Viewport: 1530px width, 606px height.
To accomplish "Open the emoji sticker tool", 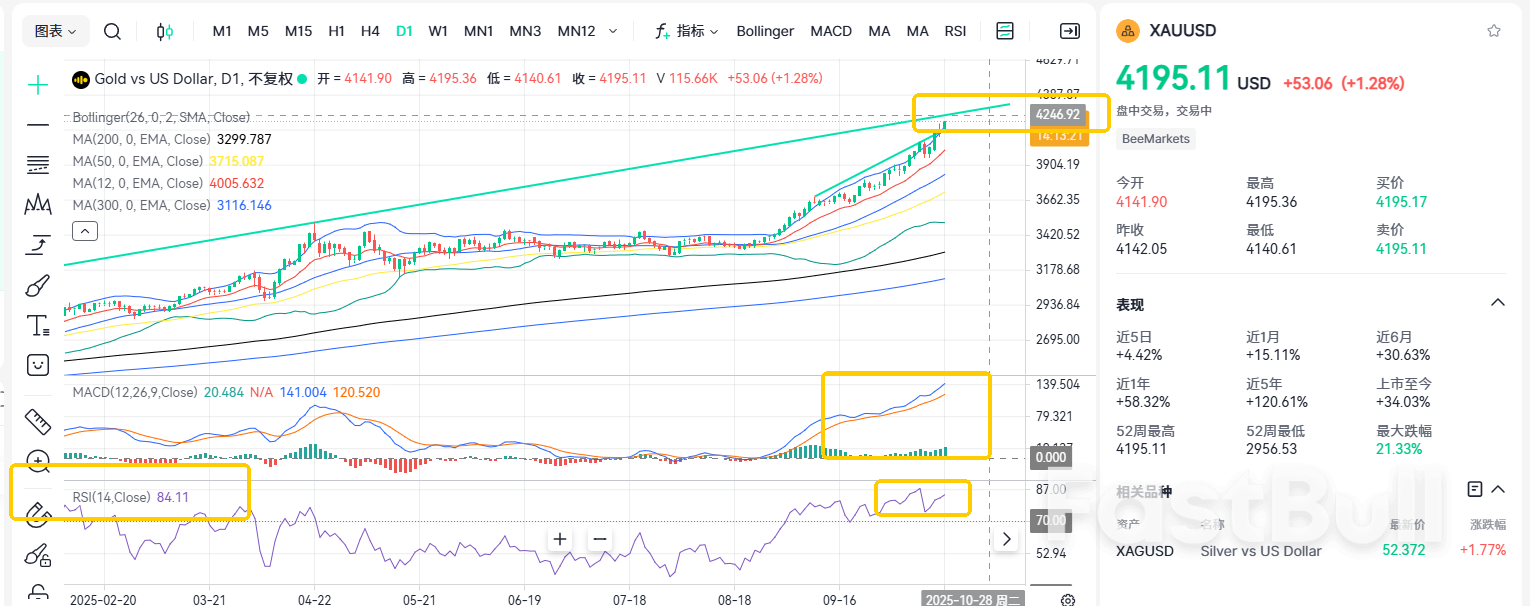I will point(38,364).
